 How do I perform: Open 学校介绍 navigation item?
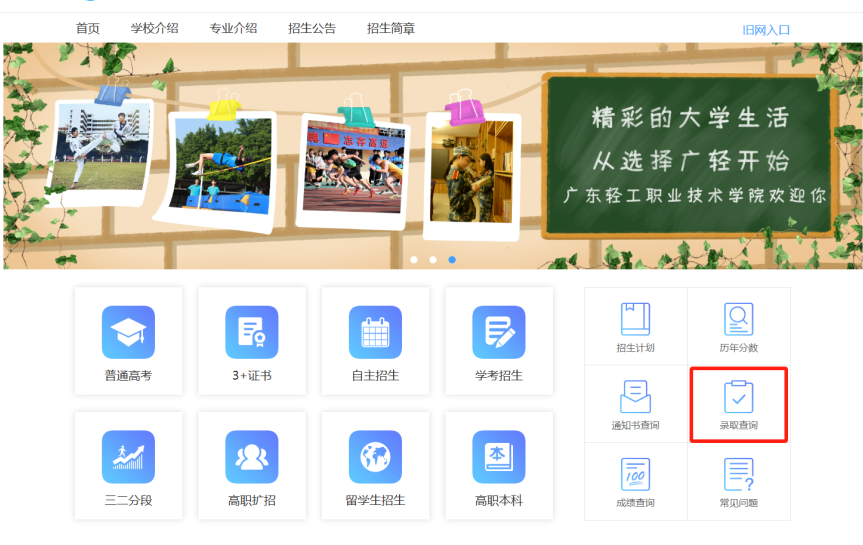(155, 29)
